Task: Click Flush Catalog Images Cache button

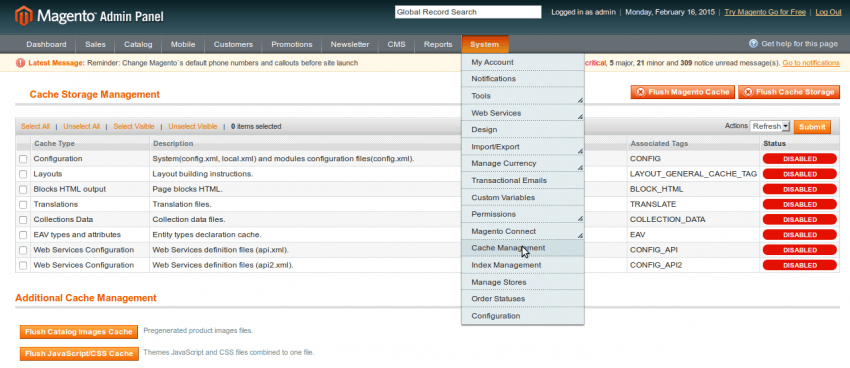Action: [x=79, y=332]
